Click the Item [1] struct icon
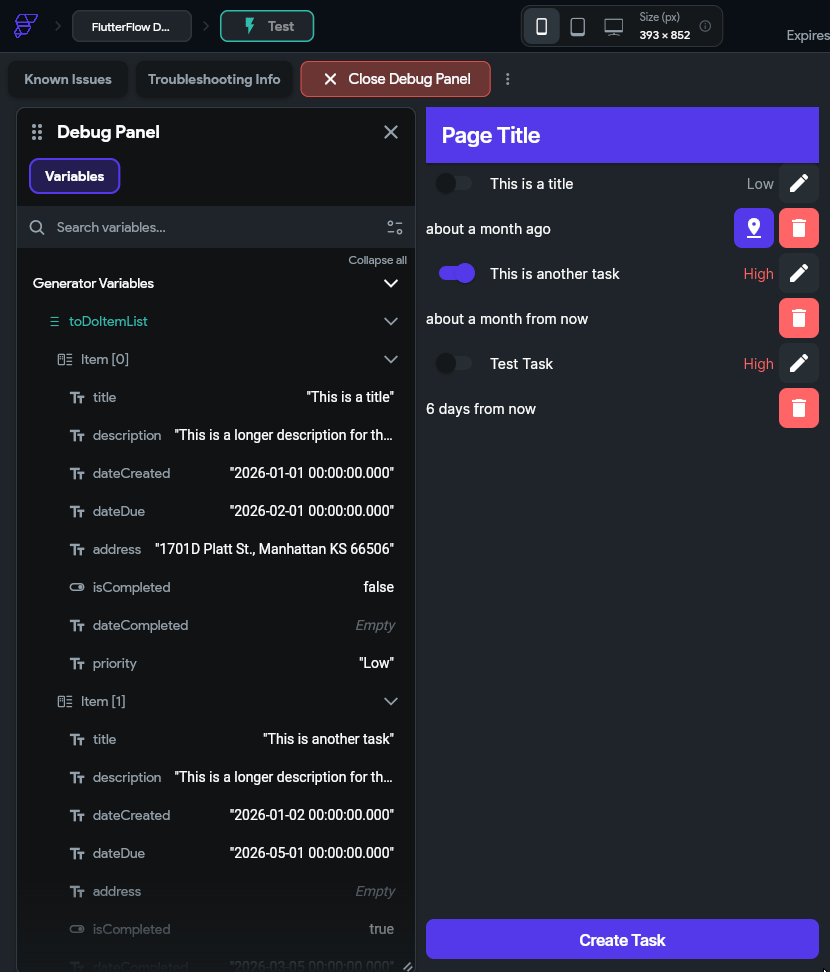 64,702
